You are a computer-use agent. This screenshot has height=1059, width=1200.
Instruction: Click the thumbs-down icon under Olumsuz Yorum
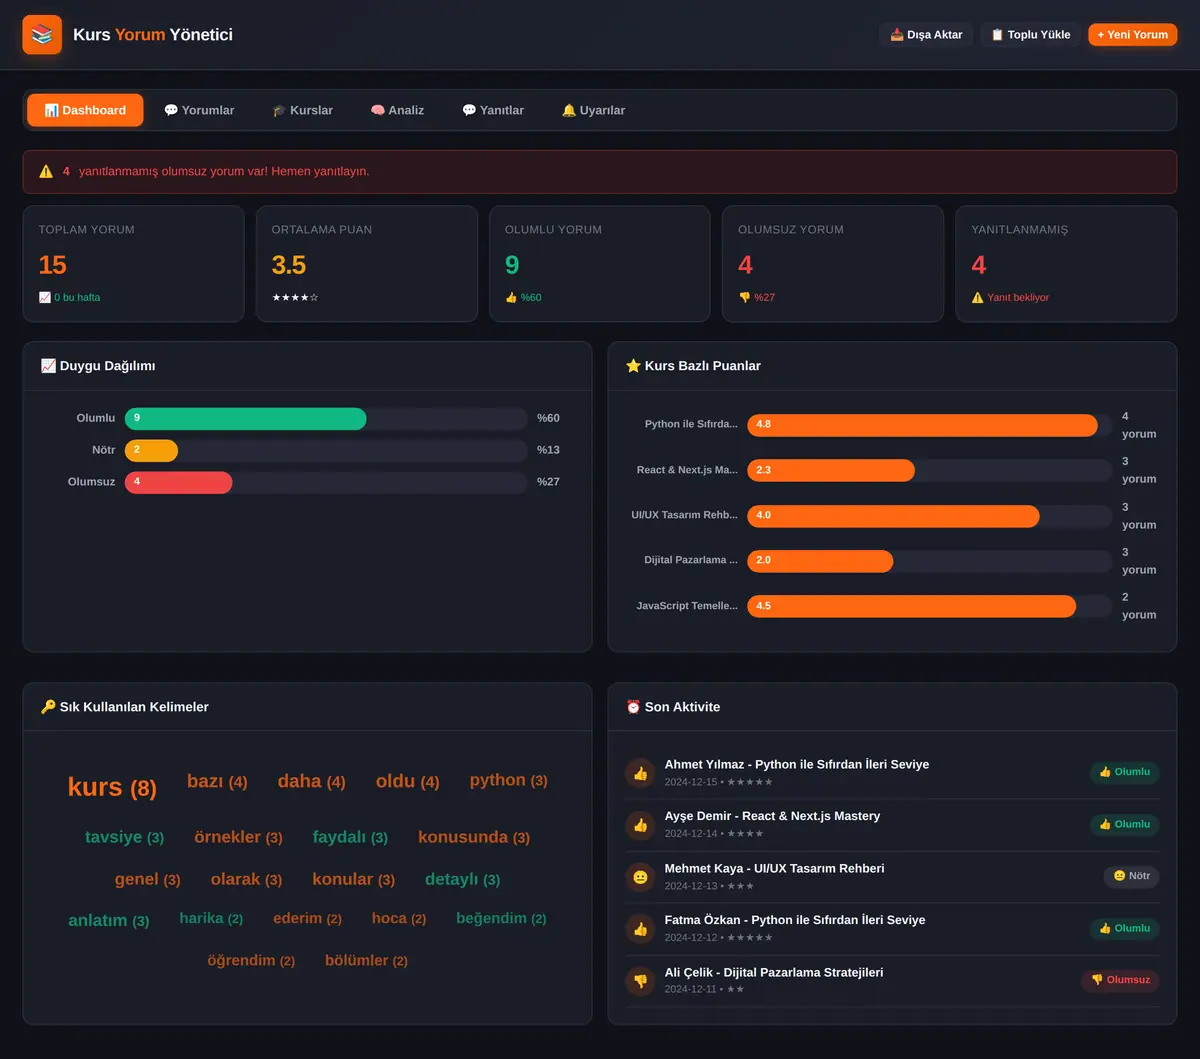(744, 297)
